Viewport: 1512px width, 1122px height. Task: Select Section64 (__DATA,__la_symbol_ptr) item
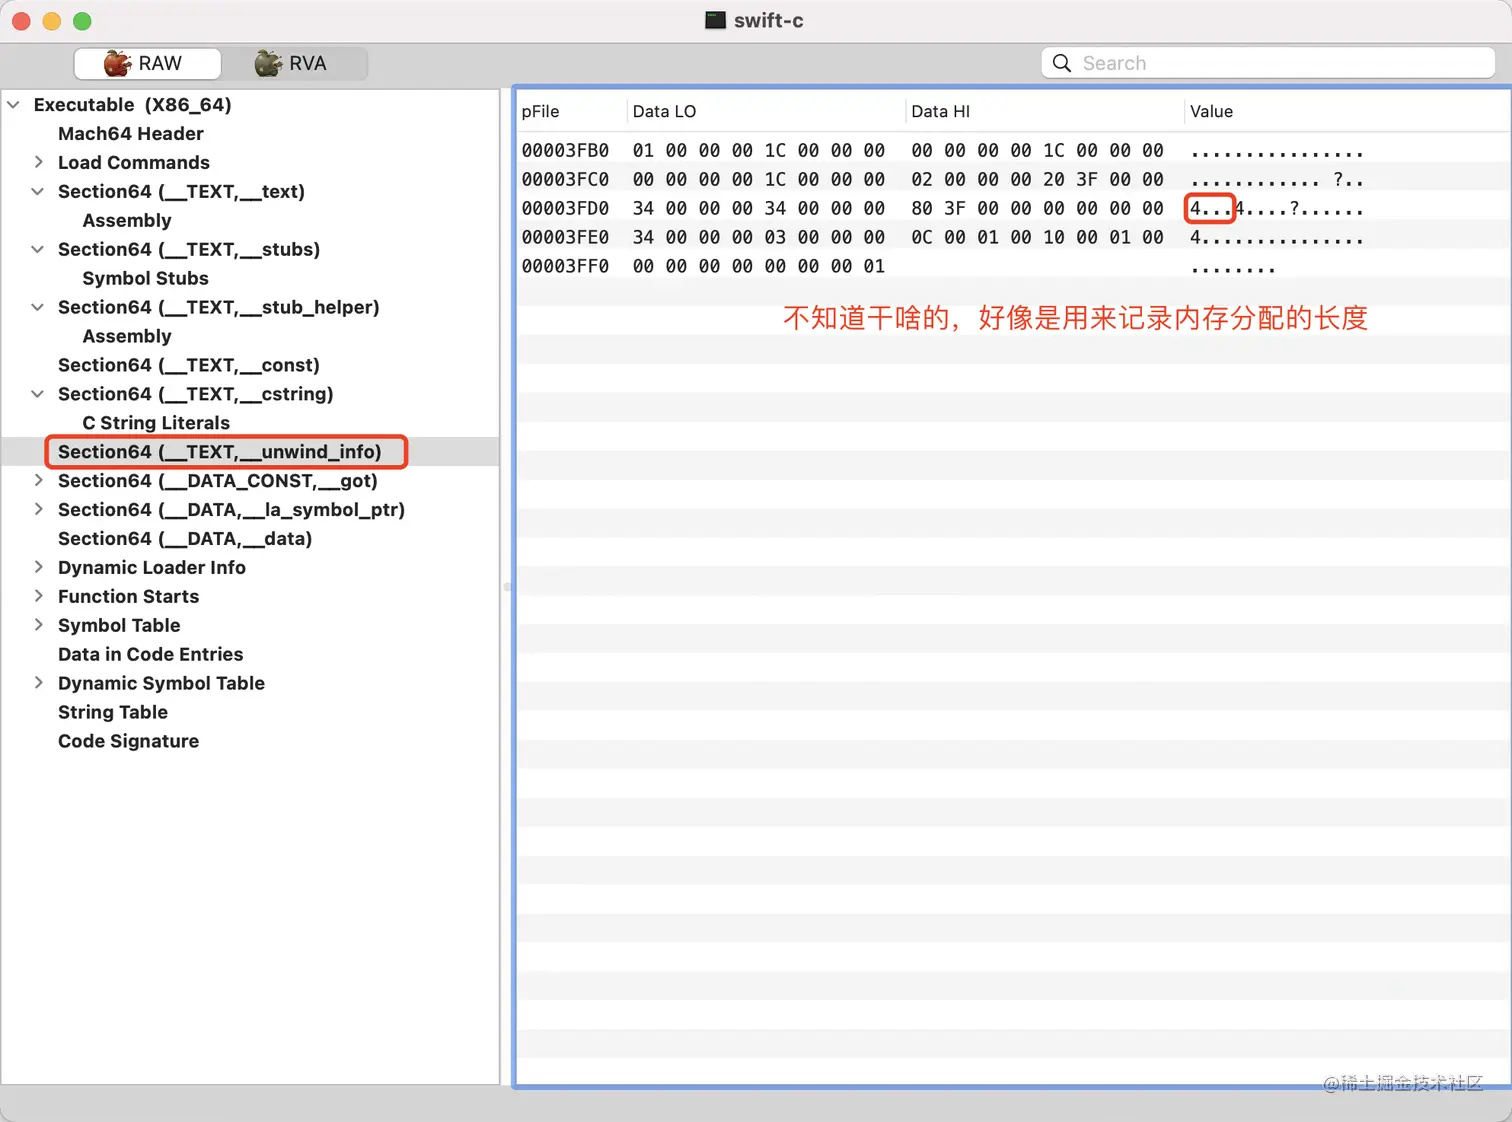[231, 510]
